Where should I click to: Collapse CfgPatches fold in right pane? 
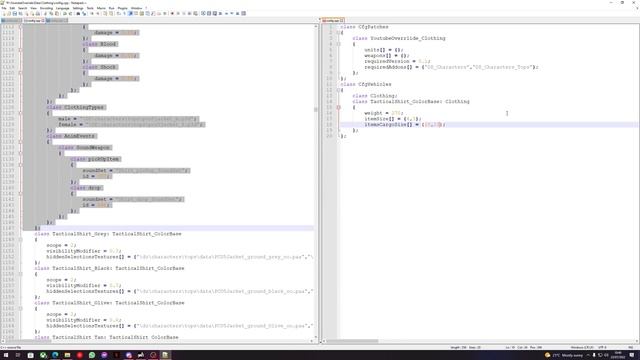click(338, 32)
